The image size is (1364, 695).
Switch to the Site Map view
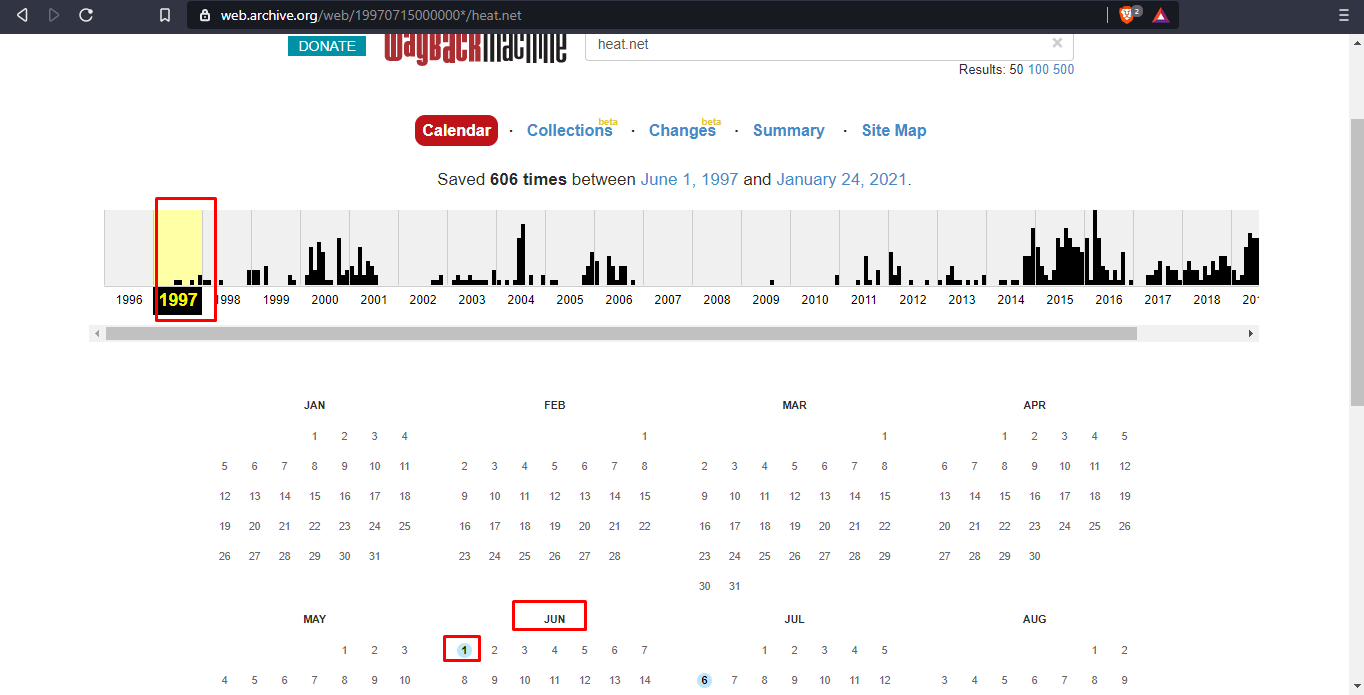coord(893,130)
